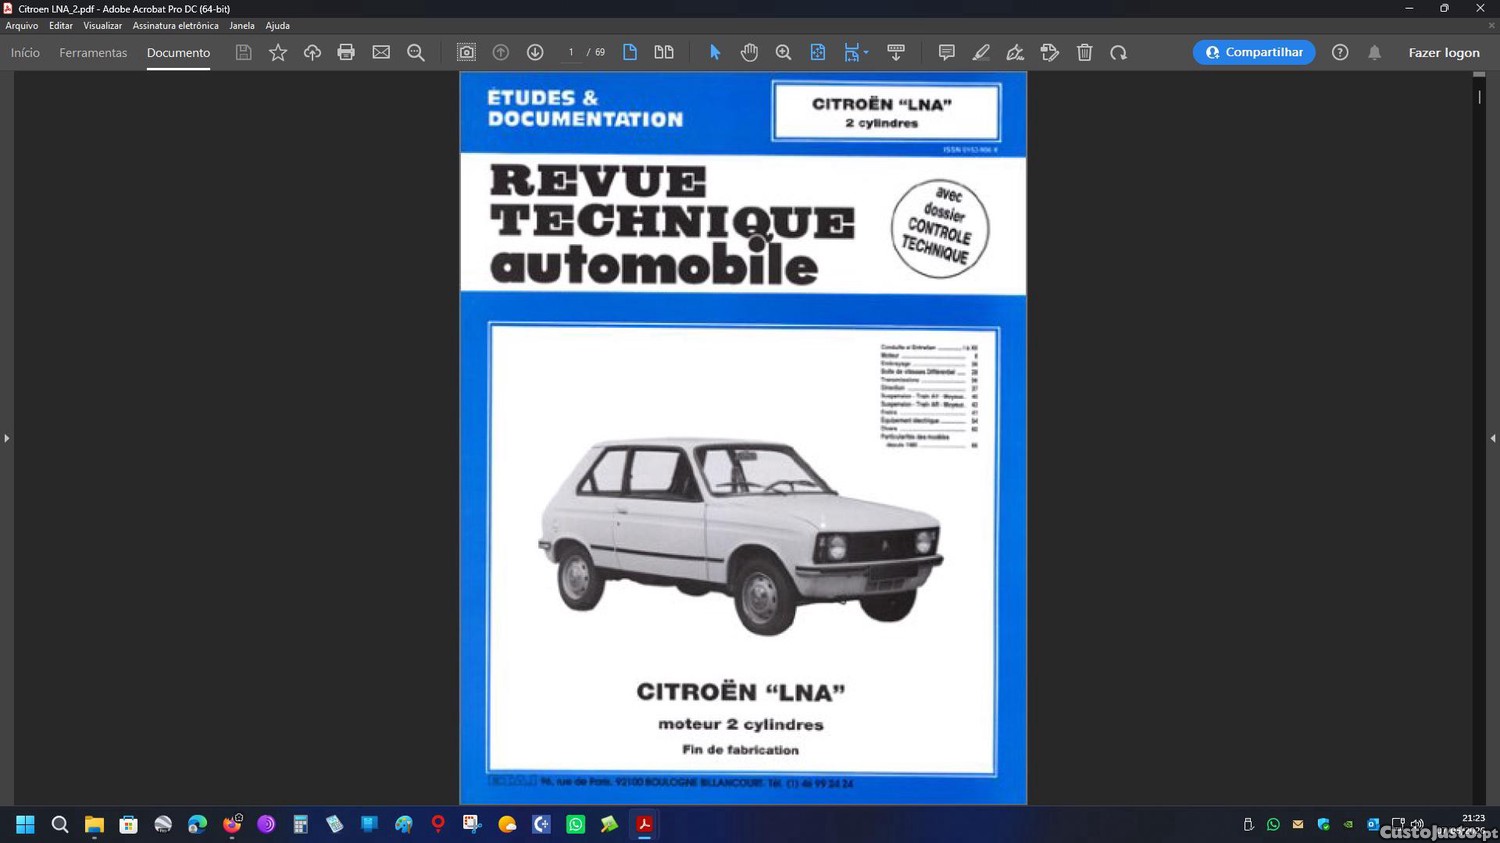
Task: Open the Visualizar menu
Action: click(x=102, y=26)
